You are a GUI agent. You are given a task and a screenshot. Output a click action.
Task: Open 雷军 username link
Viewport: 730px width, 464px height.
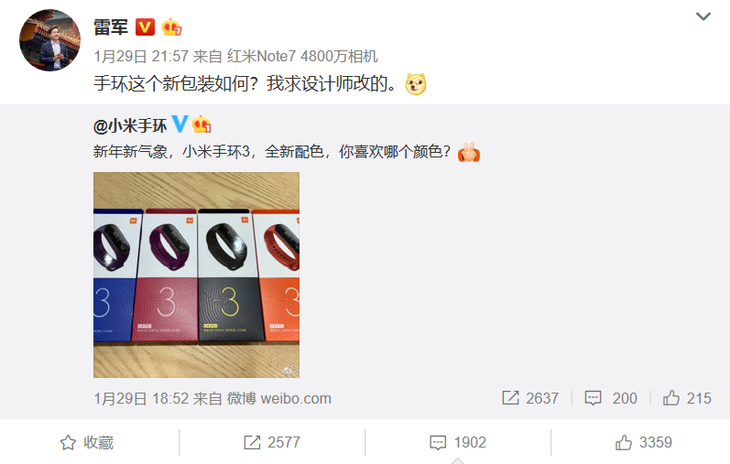[111, 27]
